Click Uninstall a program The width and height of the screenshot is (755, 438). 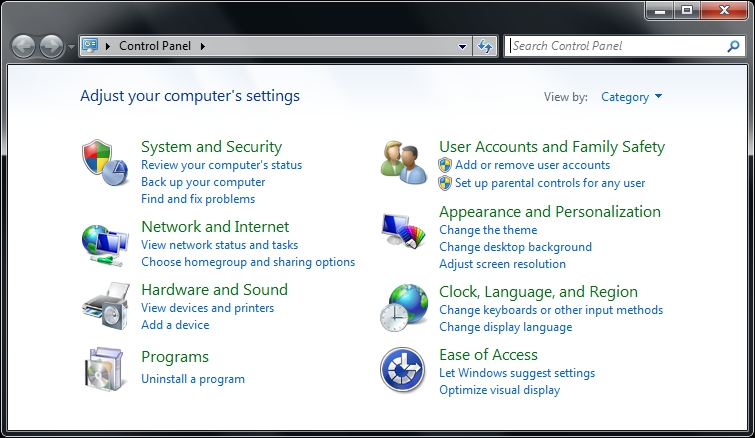[x=193, y=379]
